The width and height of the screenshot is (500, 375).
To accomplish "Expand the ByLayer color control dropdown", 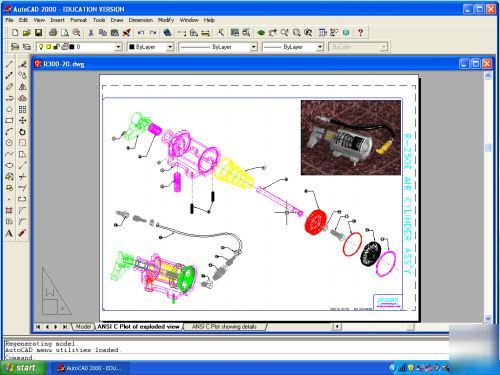I will click(170, 47).
